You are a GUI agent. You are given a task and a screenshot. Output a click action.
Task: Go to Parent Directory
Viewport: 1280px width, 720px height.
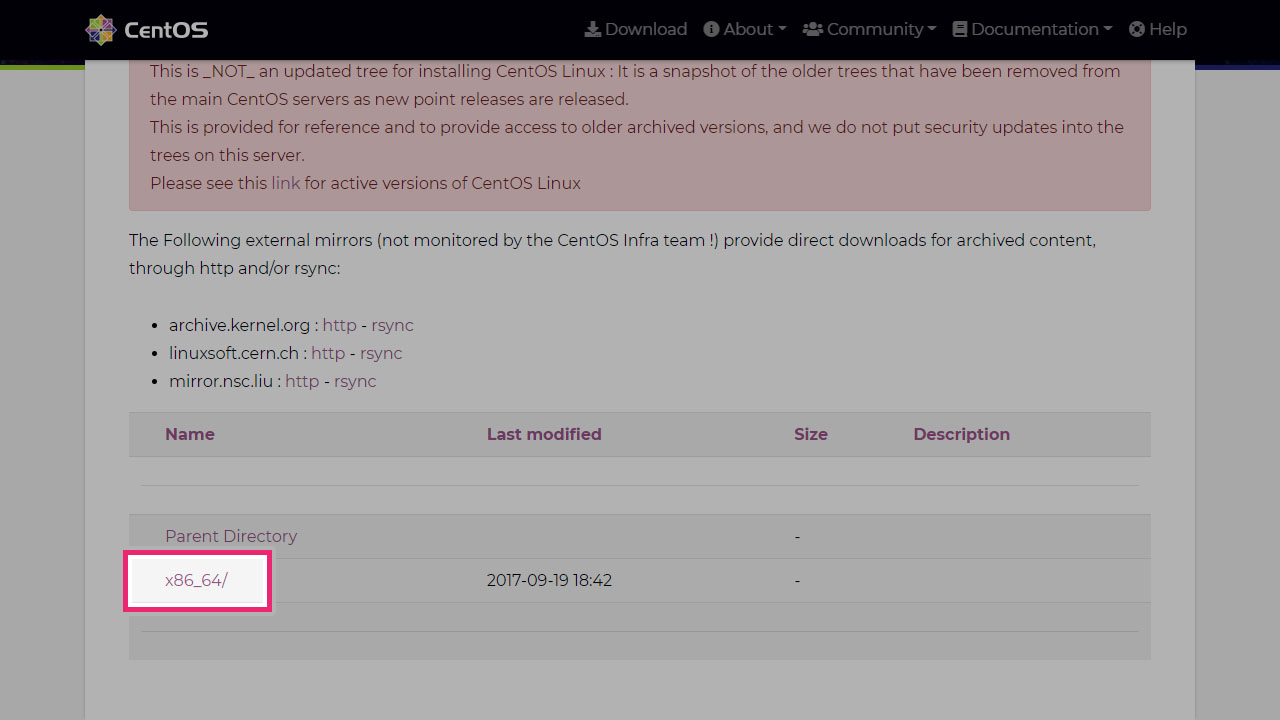(231, 536)
